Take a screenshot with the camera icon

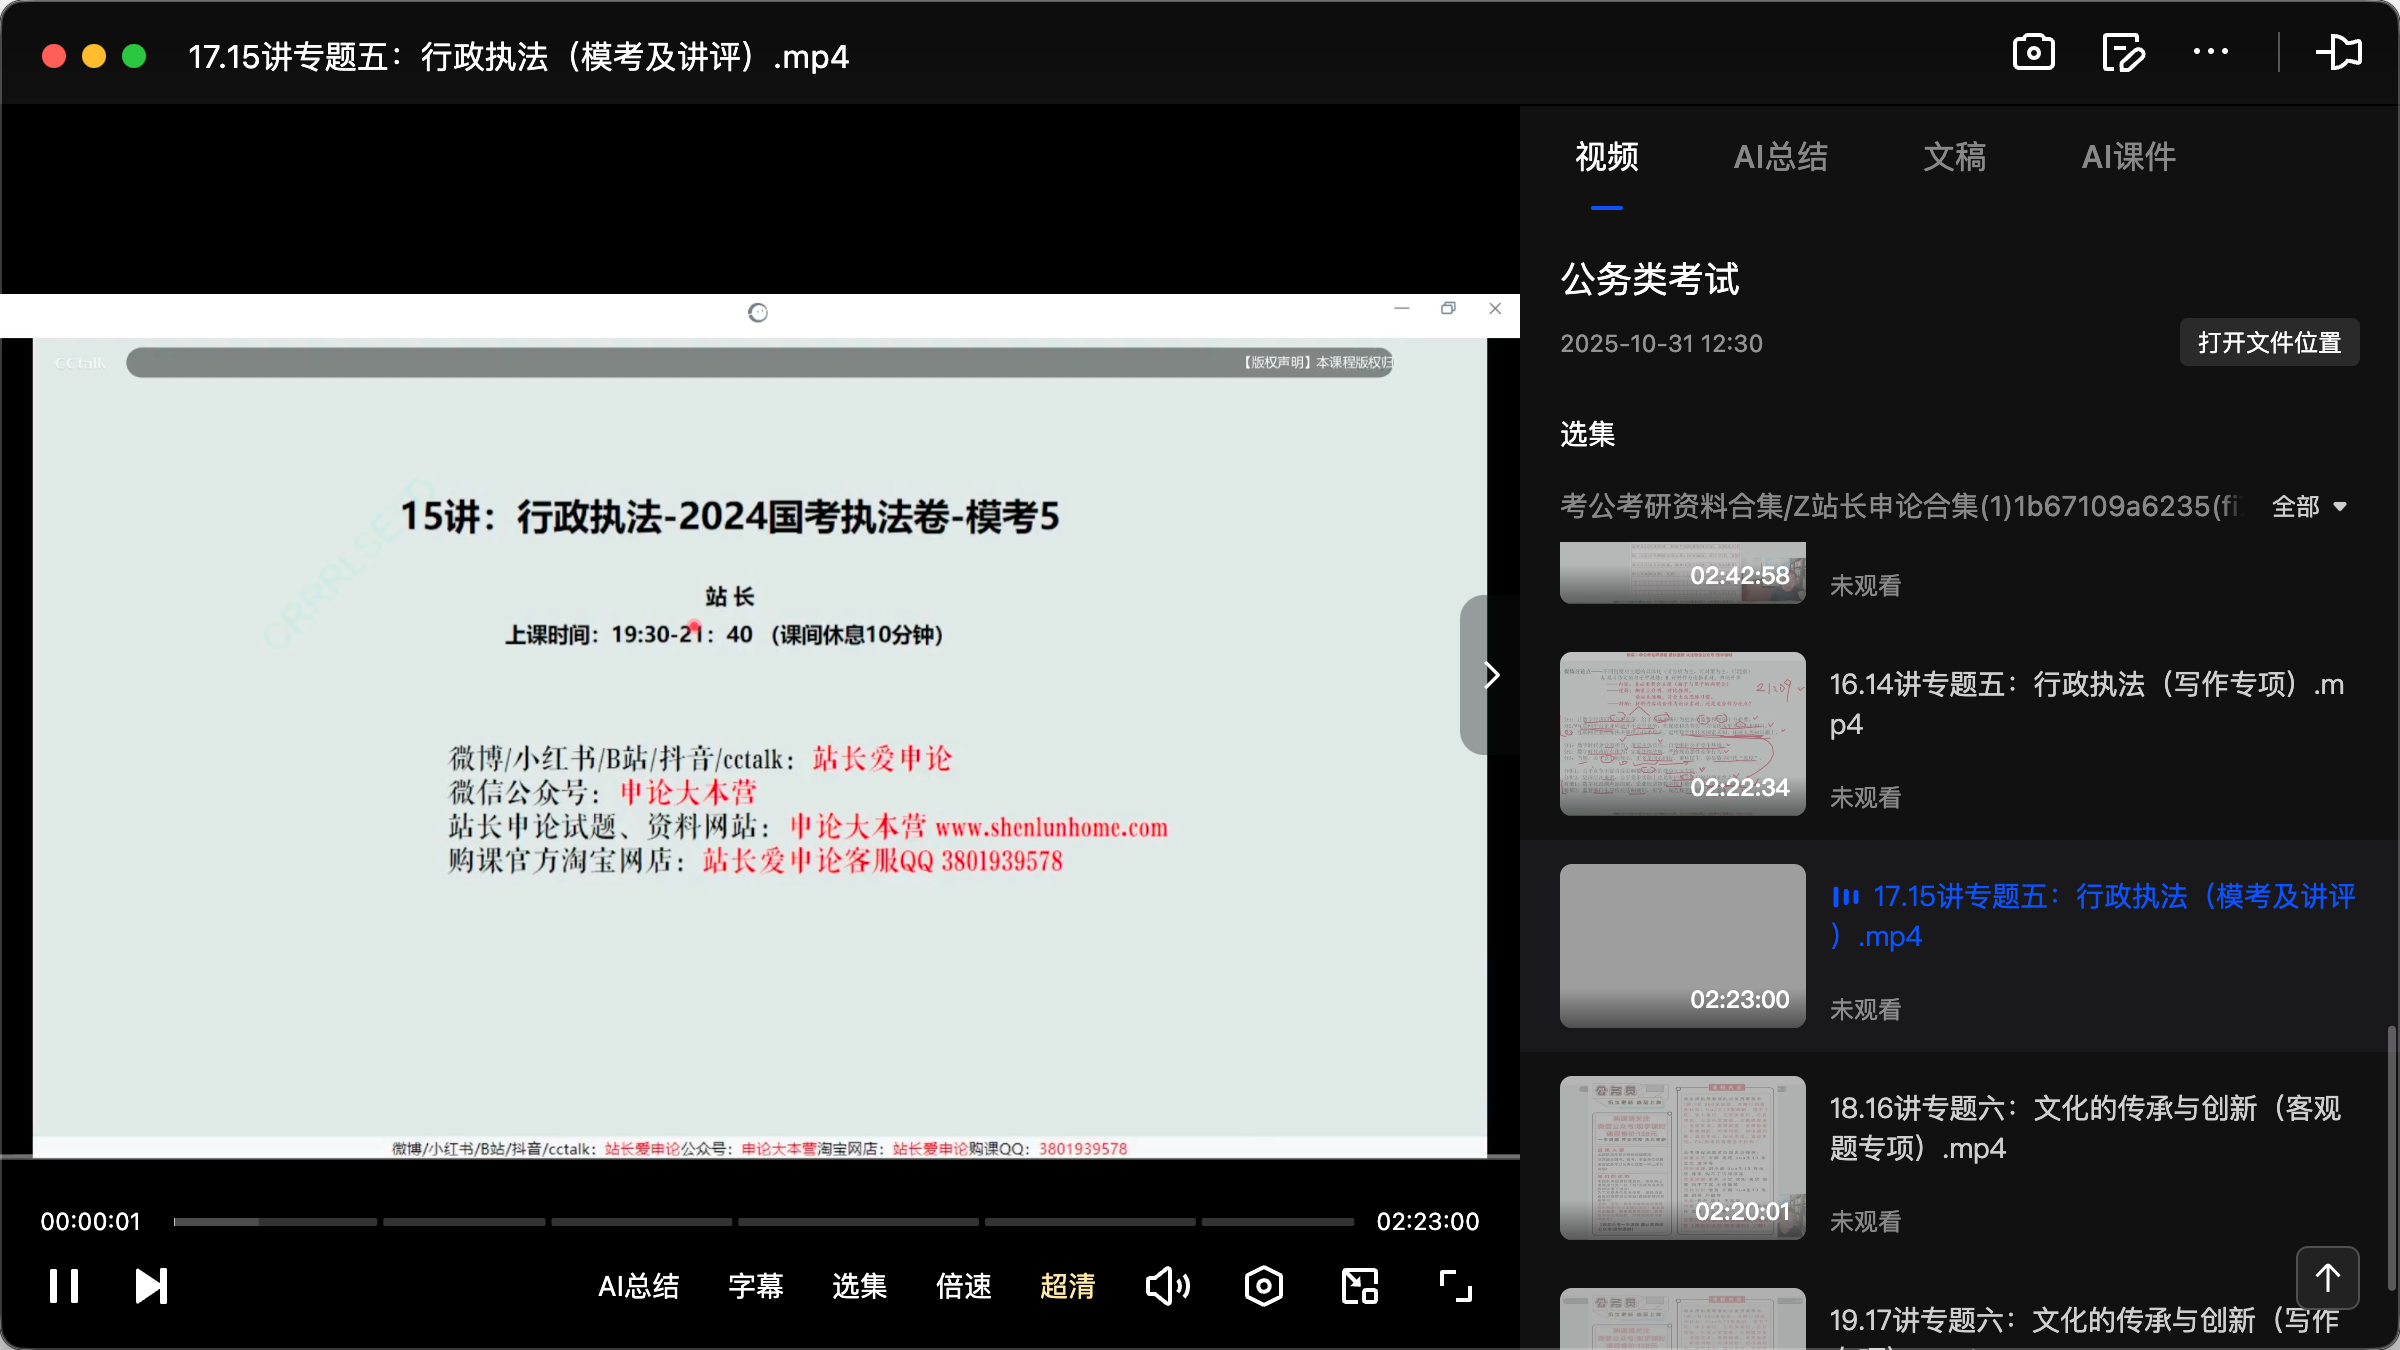[x=2033, y=52]
